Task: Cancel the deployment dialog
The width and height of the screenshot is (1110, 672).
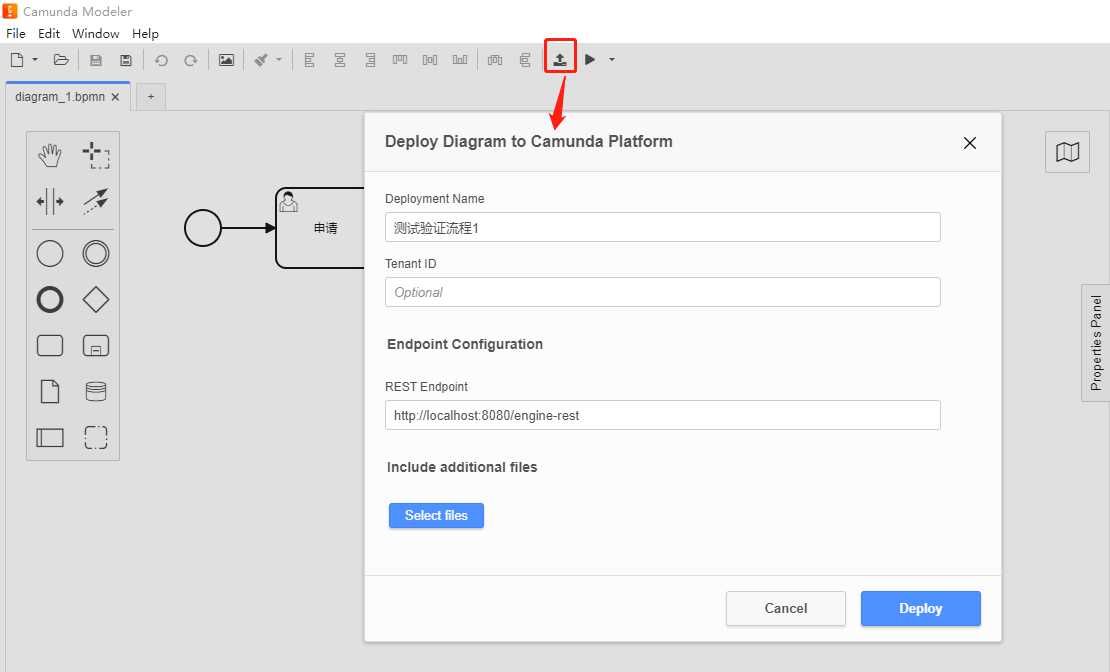Action: pos(786,608)
